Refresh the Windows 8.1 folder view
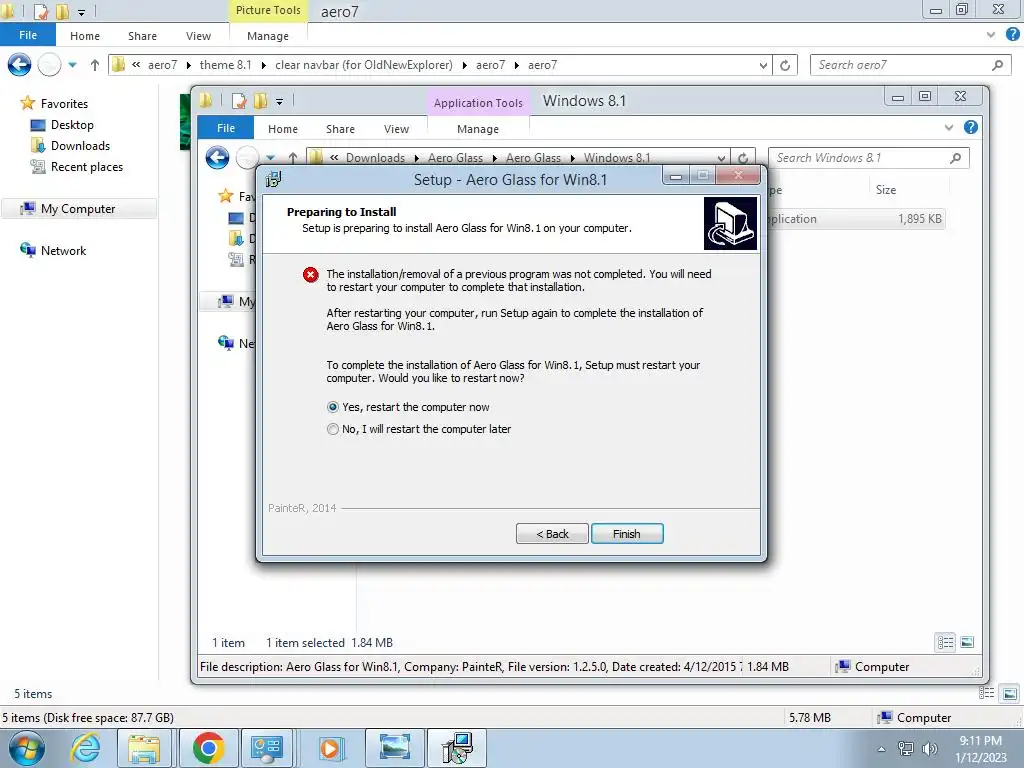The width and height of the screenshot is (1024, 768). pyautogui.click(x=743, y=158)
